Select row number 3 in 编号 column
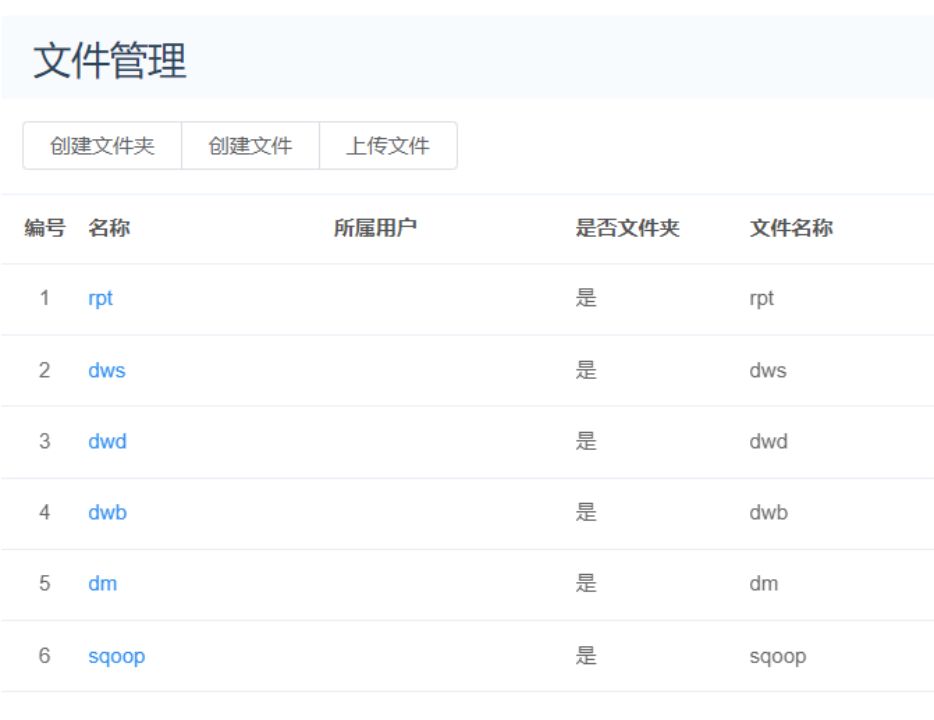 point(44,441)
